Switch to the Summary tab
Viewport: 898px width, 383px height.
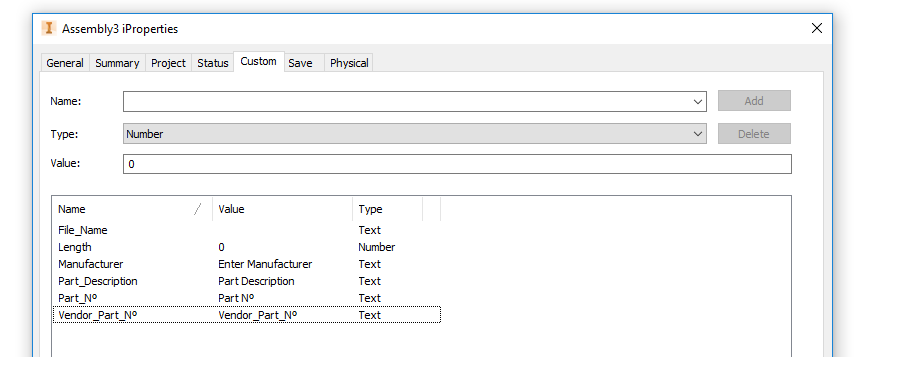point(117,63)
